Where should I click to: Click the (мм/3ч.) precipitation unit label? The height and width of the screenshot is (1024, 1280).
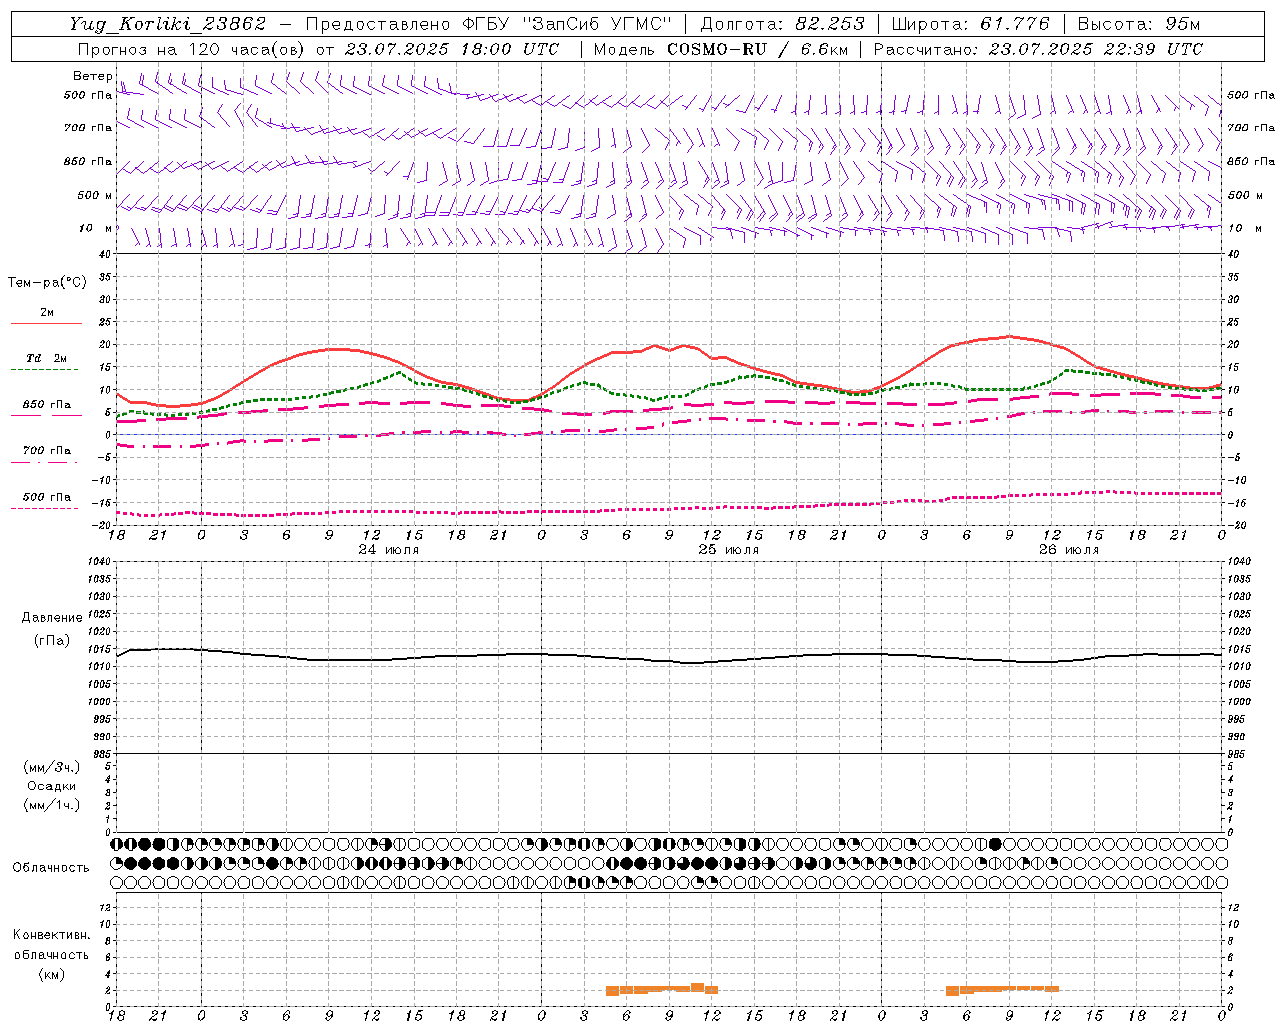[x=51, y=767]
